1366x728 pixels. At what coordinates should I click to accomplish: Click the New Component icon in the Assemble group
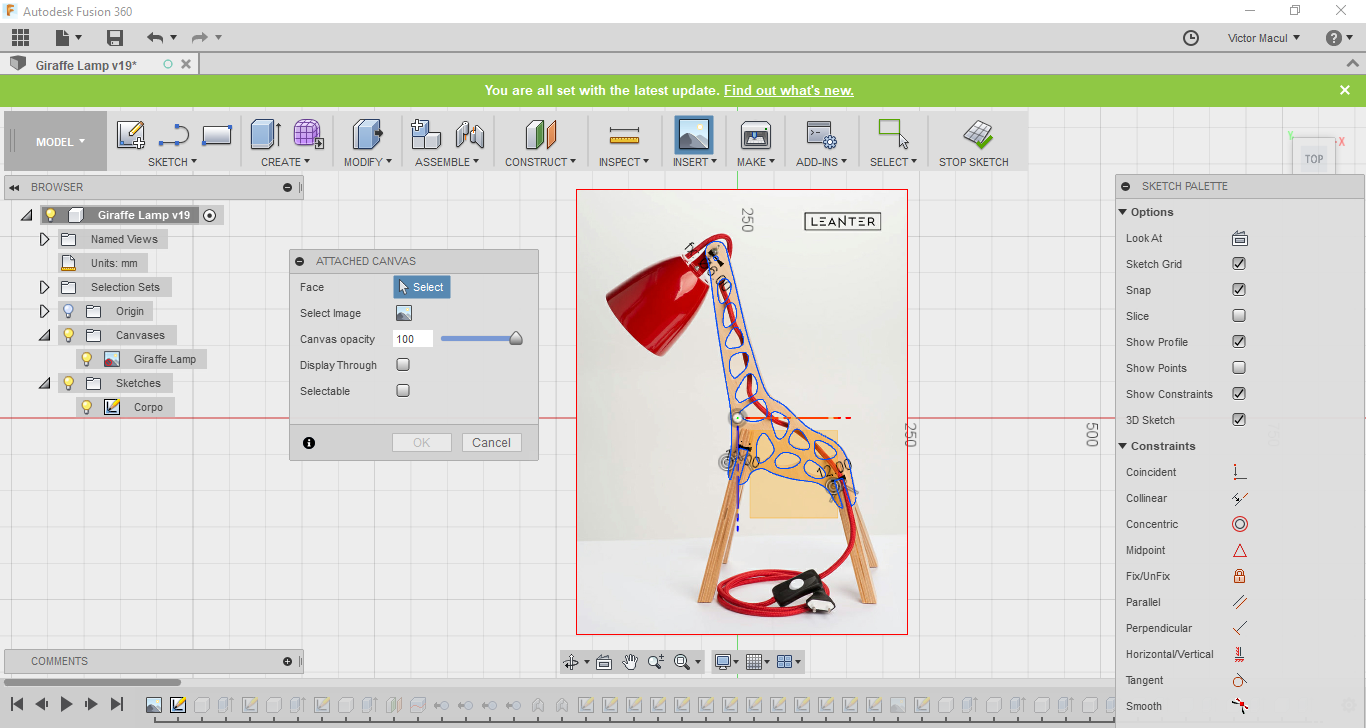tap(426, 134)
